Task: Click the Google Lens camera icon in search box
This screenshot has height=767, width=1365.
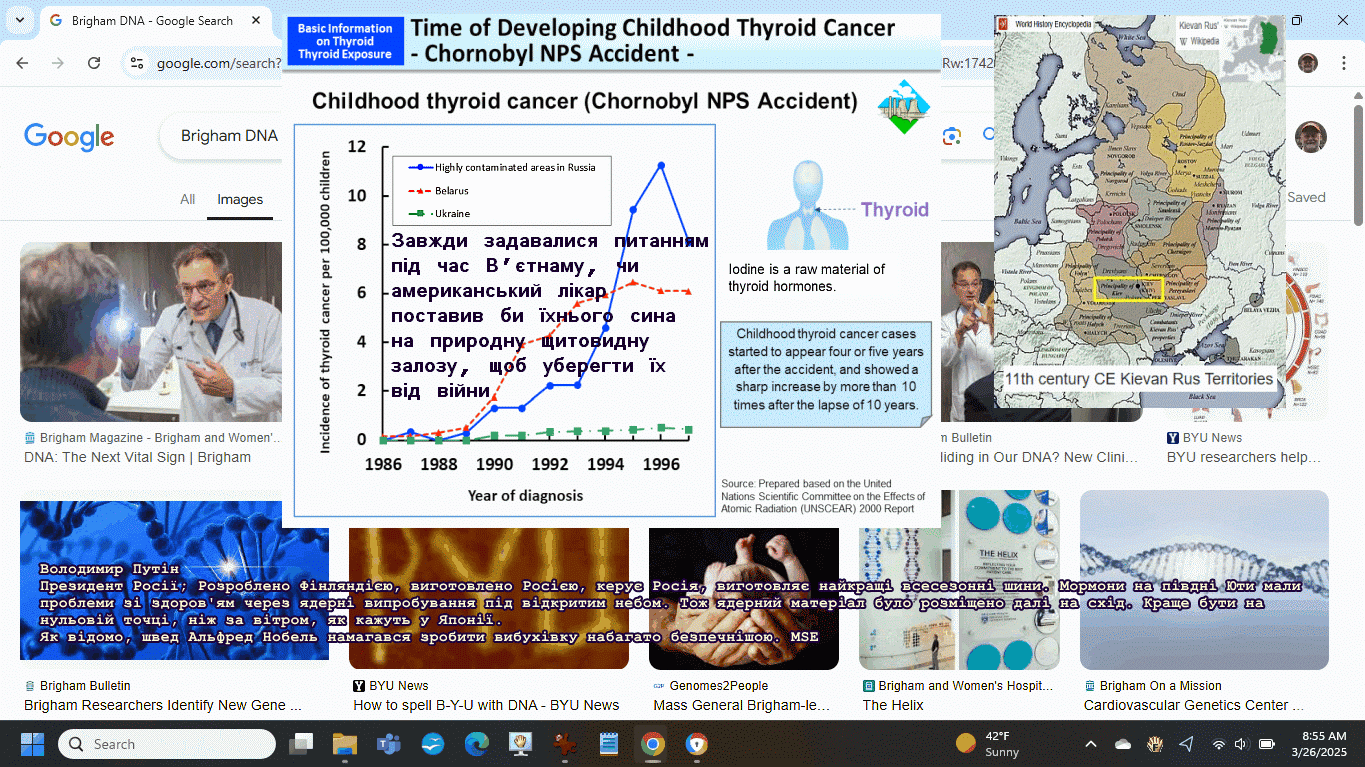Action: click(952, 136)
